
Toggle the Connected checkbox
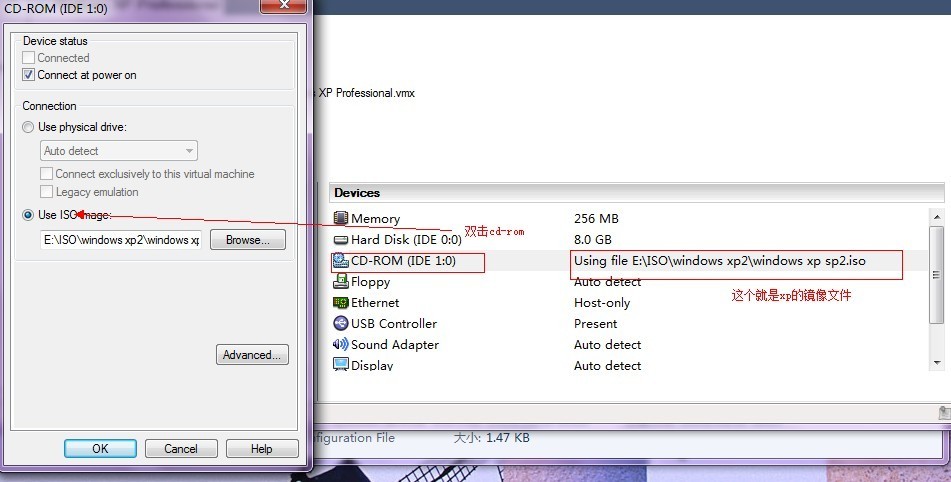pos(29,58)
